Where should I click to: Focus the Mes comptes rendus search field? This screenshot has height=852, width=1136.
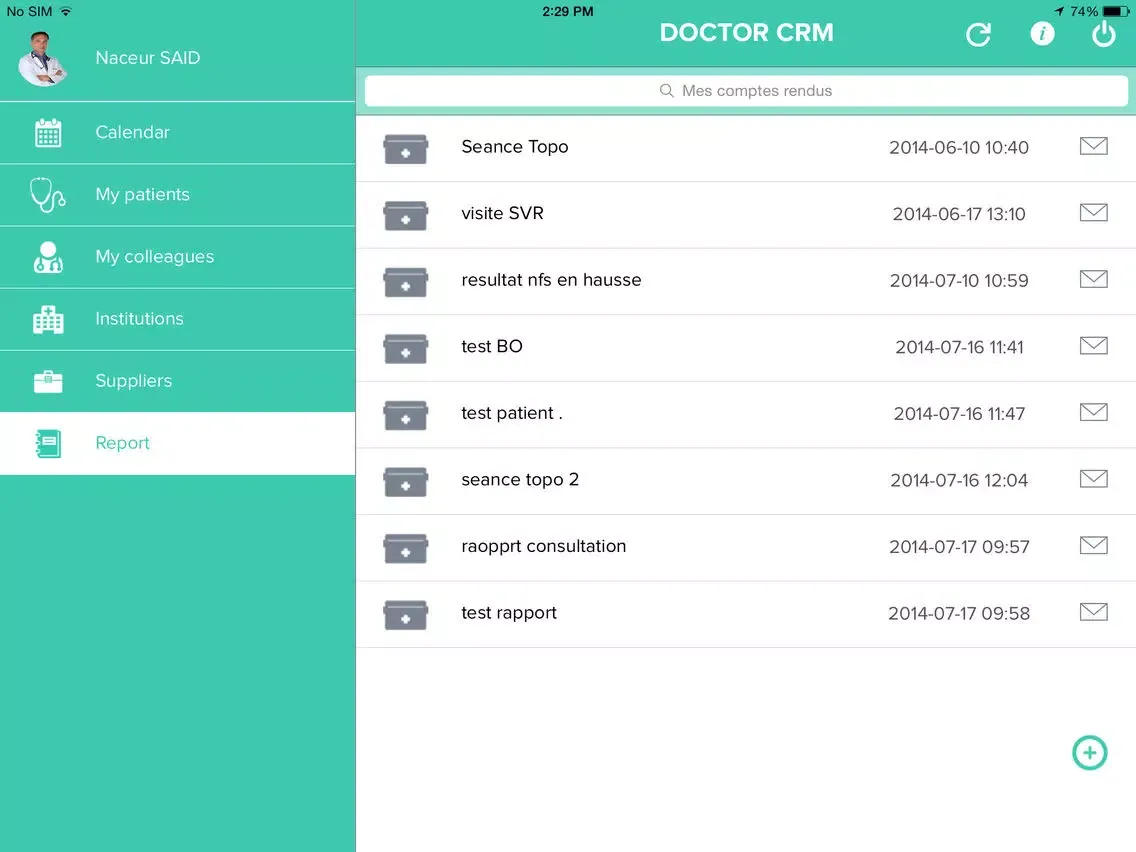pos(746,91)
